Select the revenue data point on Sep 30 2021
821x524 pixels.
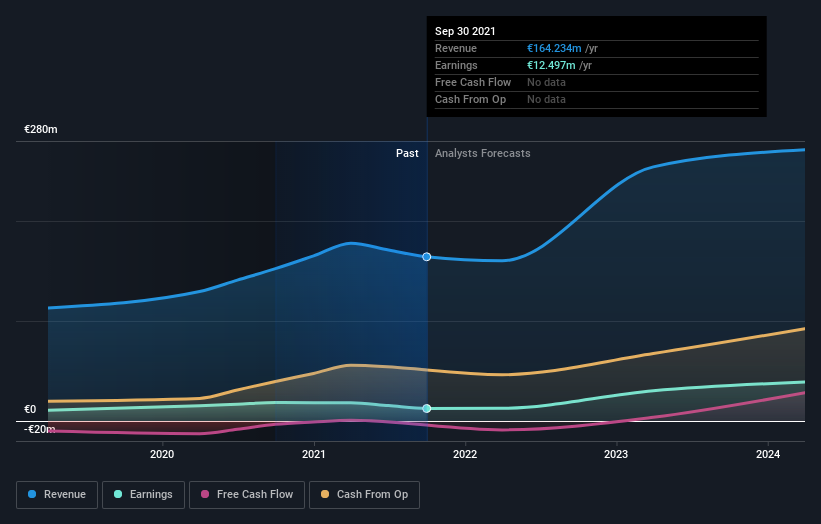coord(427,257)
